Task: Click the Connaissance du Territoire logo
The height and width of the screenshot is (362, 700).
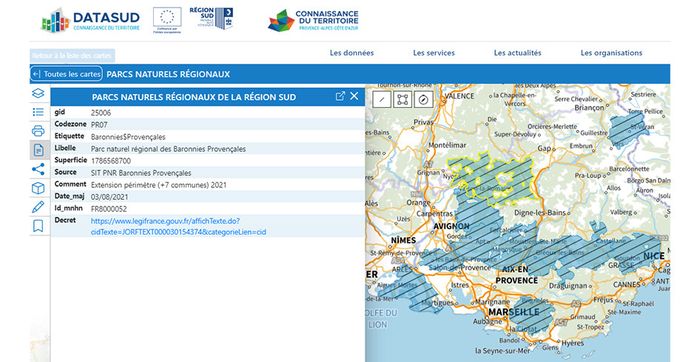Action: tap(313, 21)
